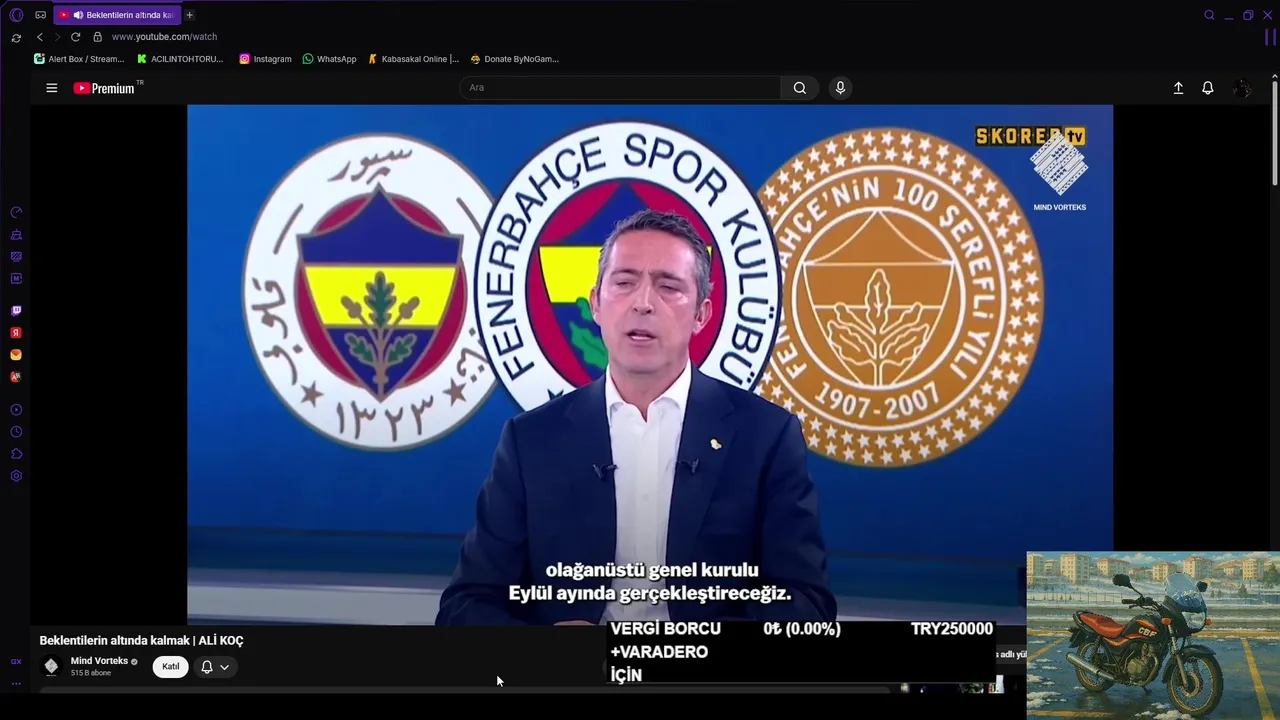Open GX Control speedometer sidebar icon
This screenshot has height=720, width=1280.
pyautogui.click(x=16, y=213)
